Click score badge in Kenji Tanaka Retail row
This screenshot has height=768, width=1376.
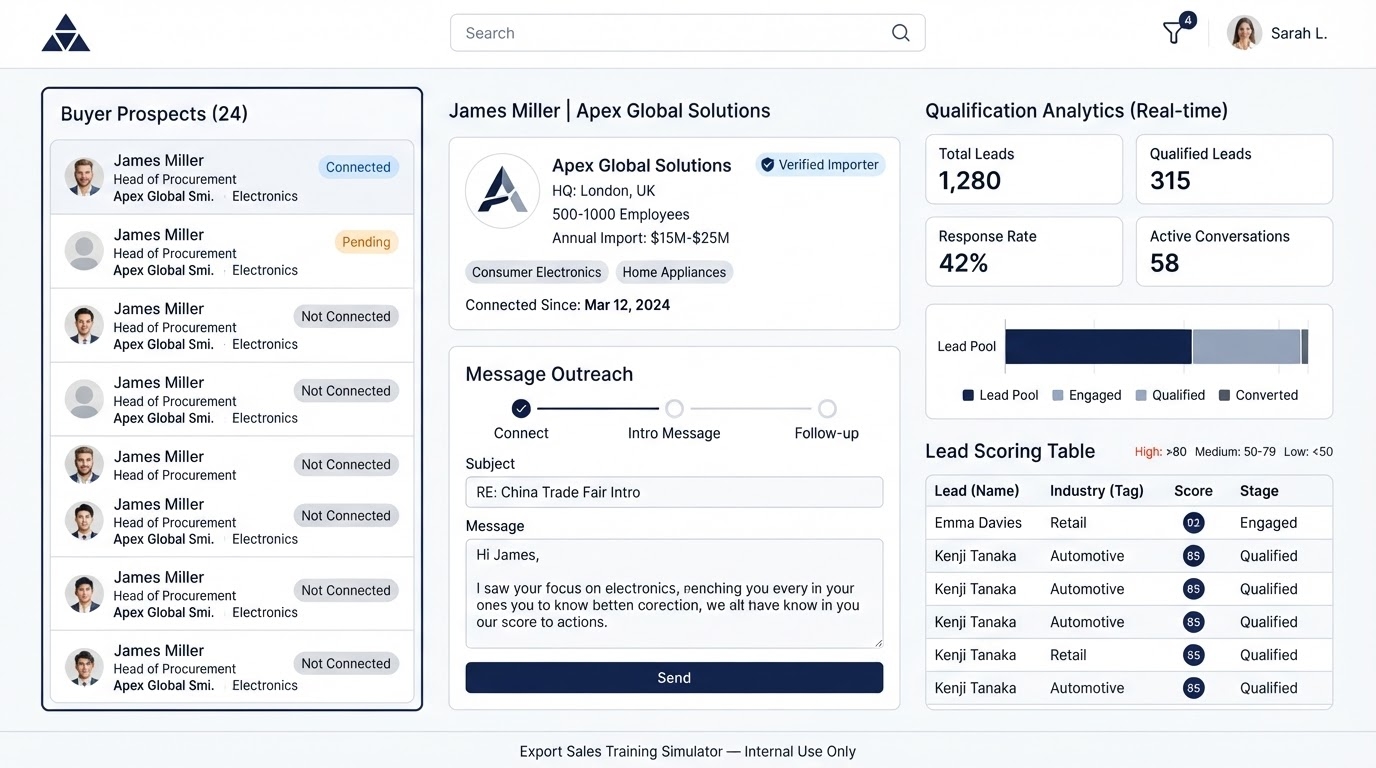tap(1193, 655)
